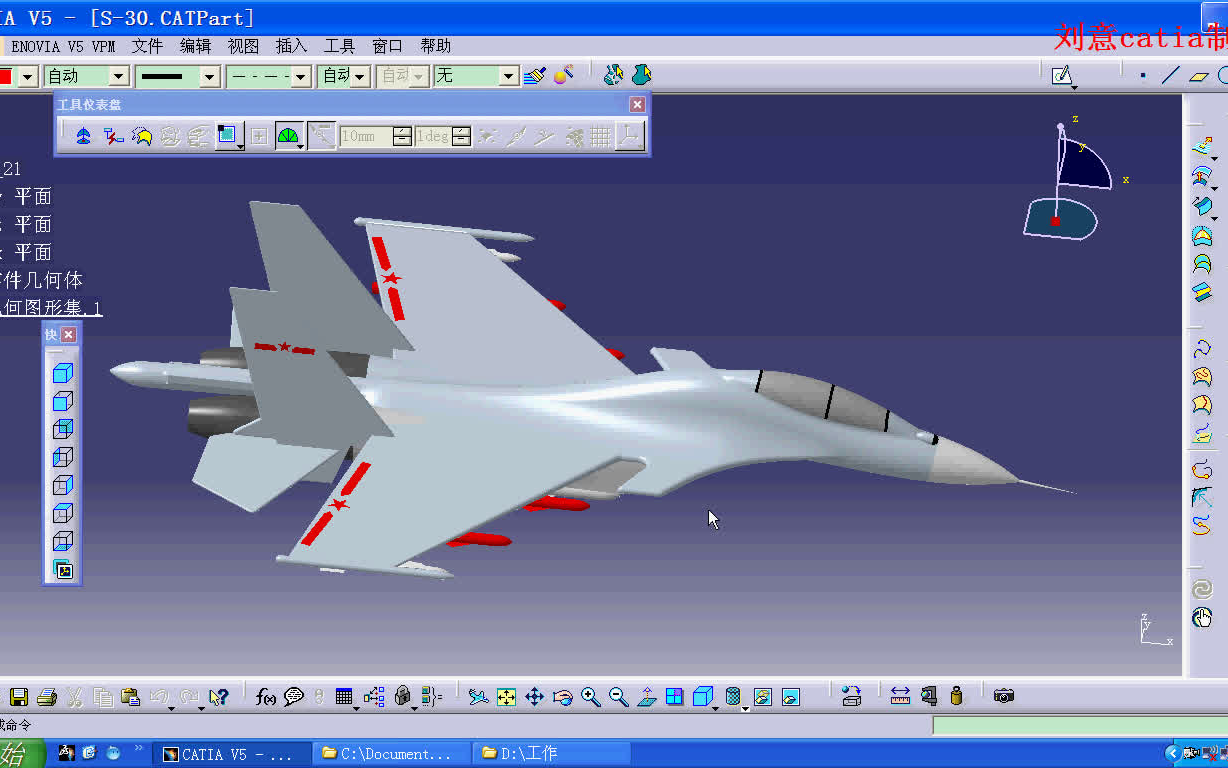Click the What's This help cursor icon
This screenshot has width=1228, height=768.
tap(219, 696)
